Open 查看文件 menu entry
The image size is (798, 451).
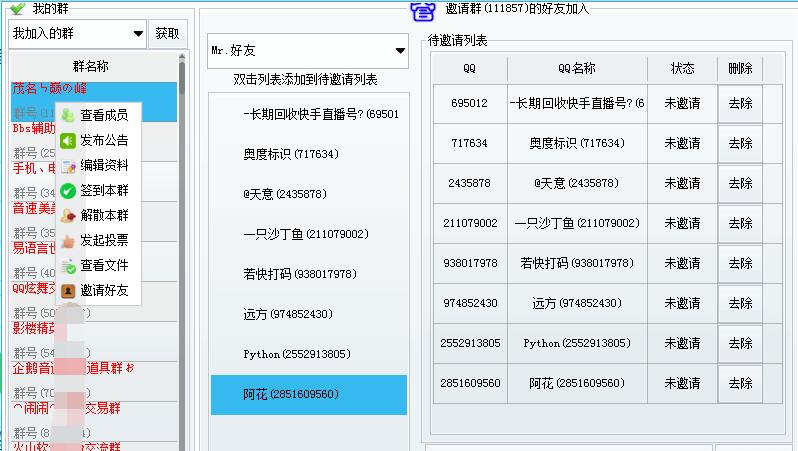click(98, 266)
